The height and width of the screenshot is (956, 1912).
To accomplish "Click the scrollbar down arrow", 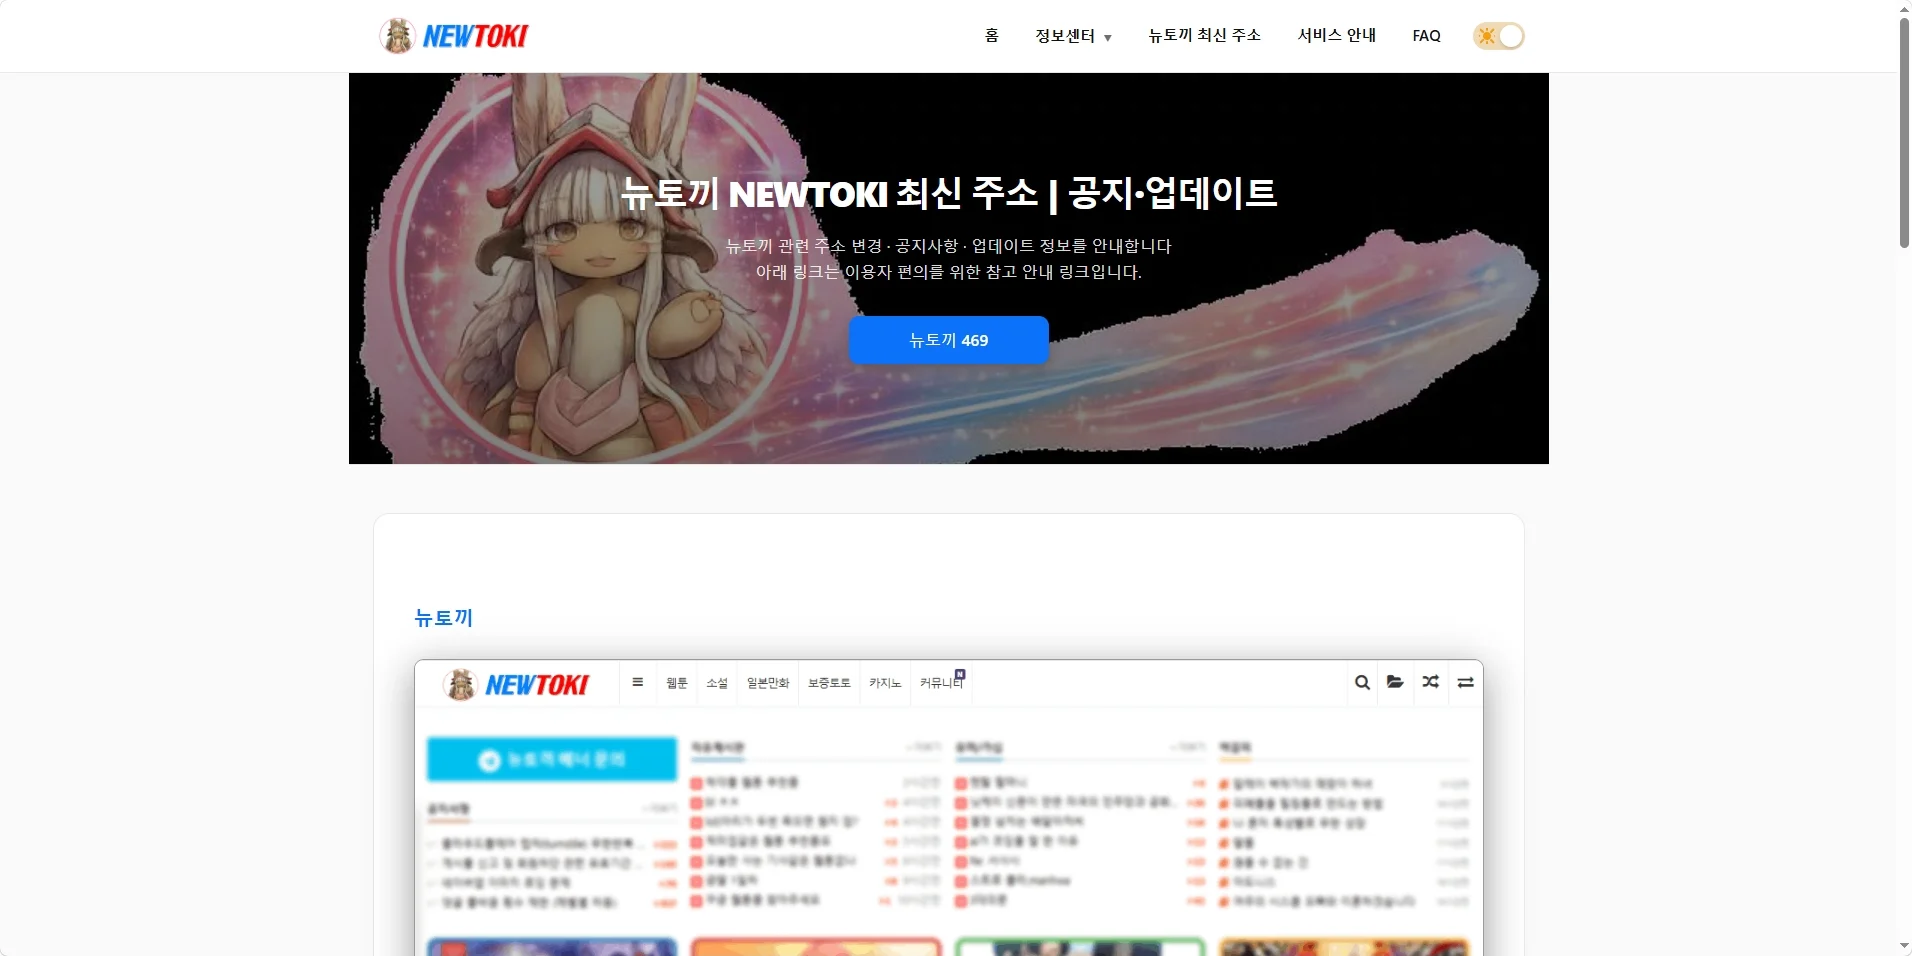I will click(1904, 946).
